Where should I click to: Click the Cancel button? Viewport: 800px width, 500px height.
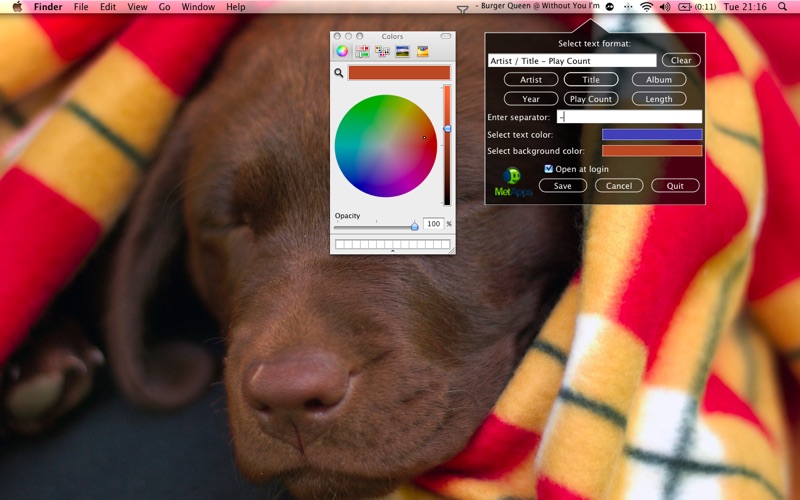[x=619, y=186]
